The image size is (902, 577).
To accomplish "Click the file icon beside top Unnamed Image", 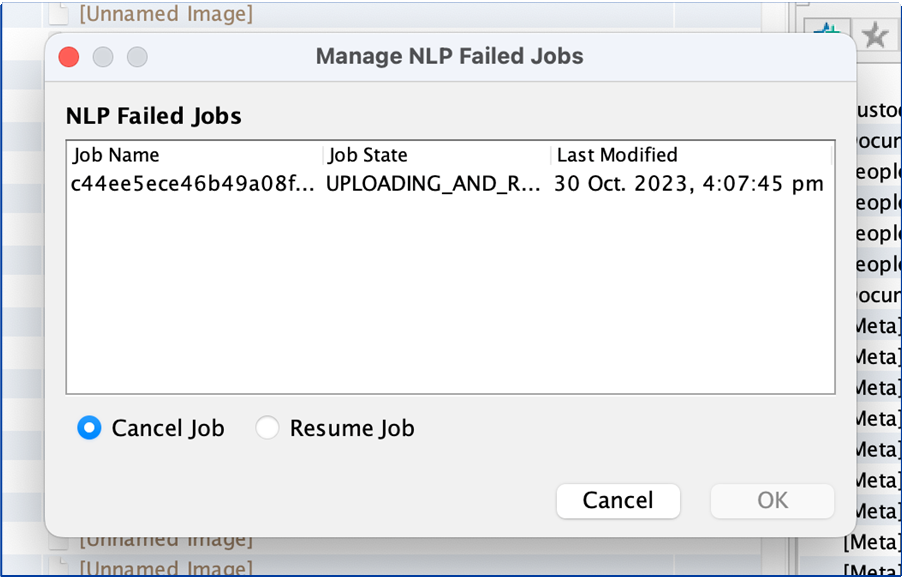I will (58, 13).
